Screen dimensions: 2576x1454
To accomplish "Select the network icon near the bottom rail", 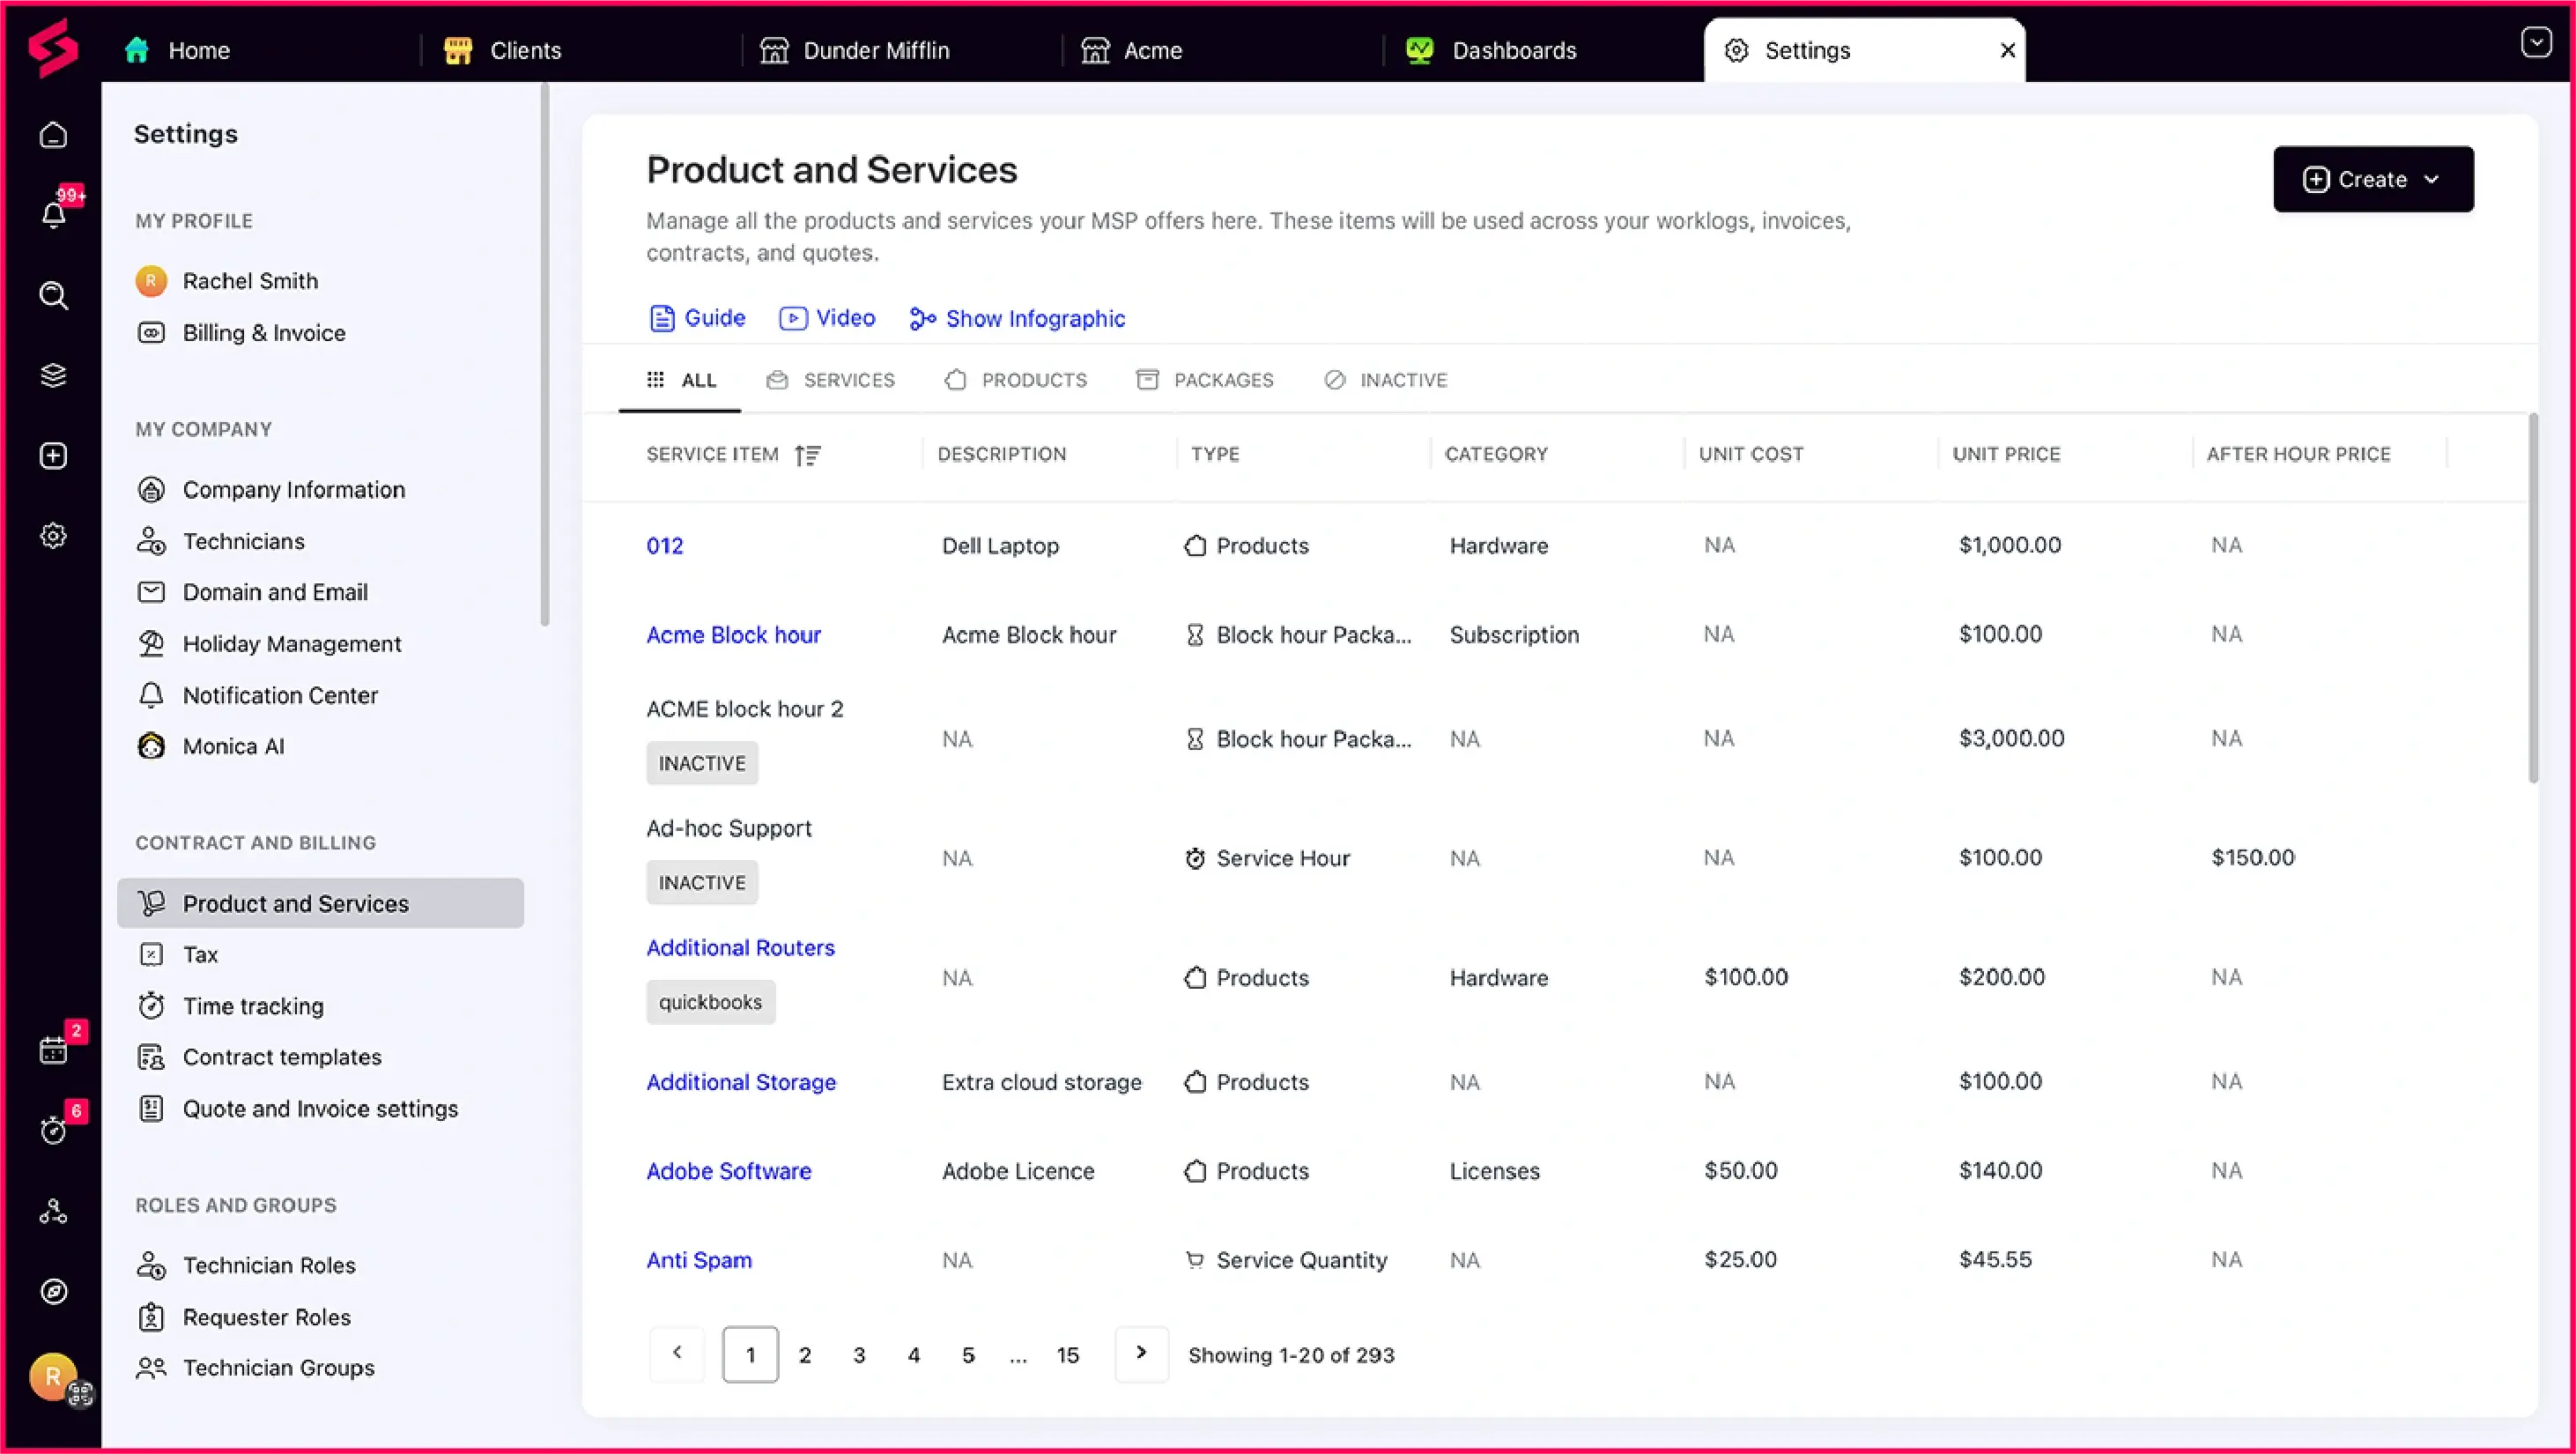I will (53, 1211).
